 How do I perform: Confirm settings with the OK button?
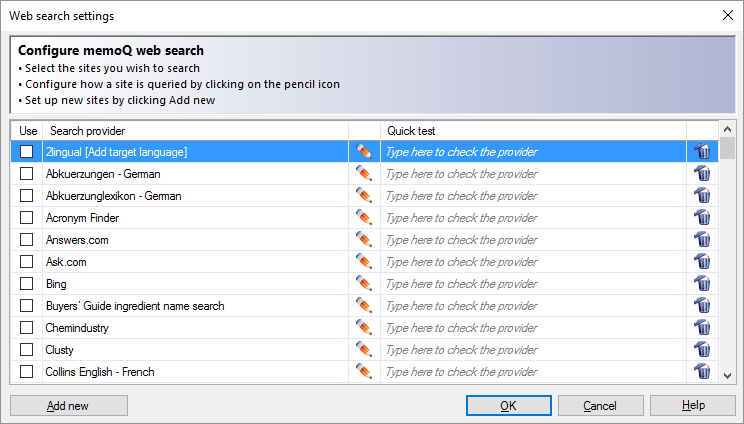(x=508, y=406)
